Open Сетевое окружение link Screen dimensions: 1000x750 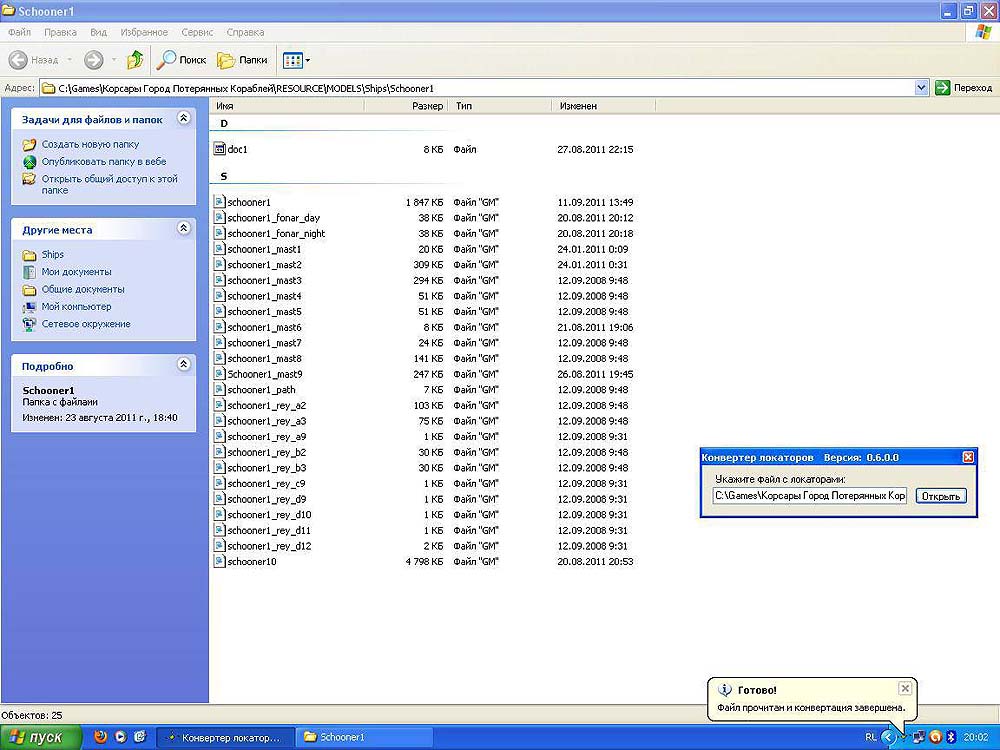tap(86, 324)
